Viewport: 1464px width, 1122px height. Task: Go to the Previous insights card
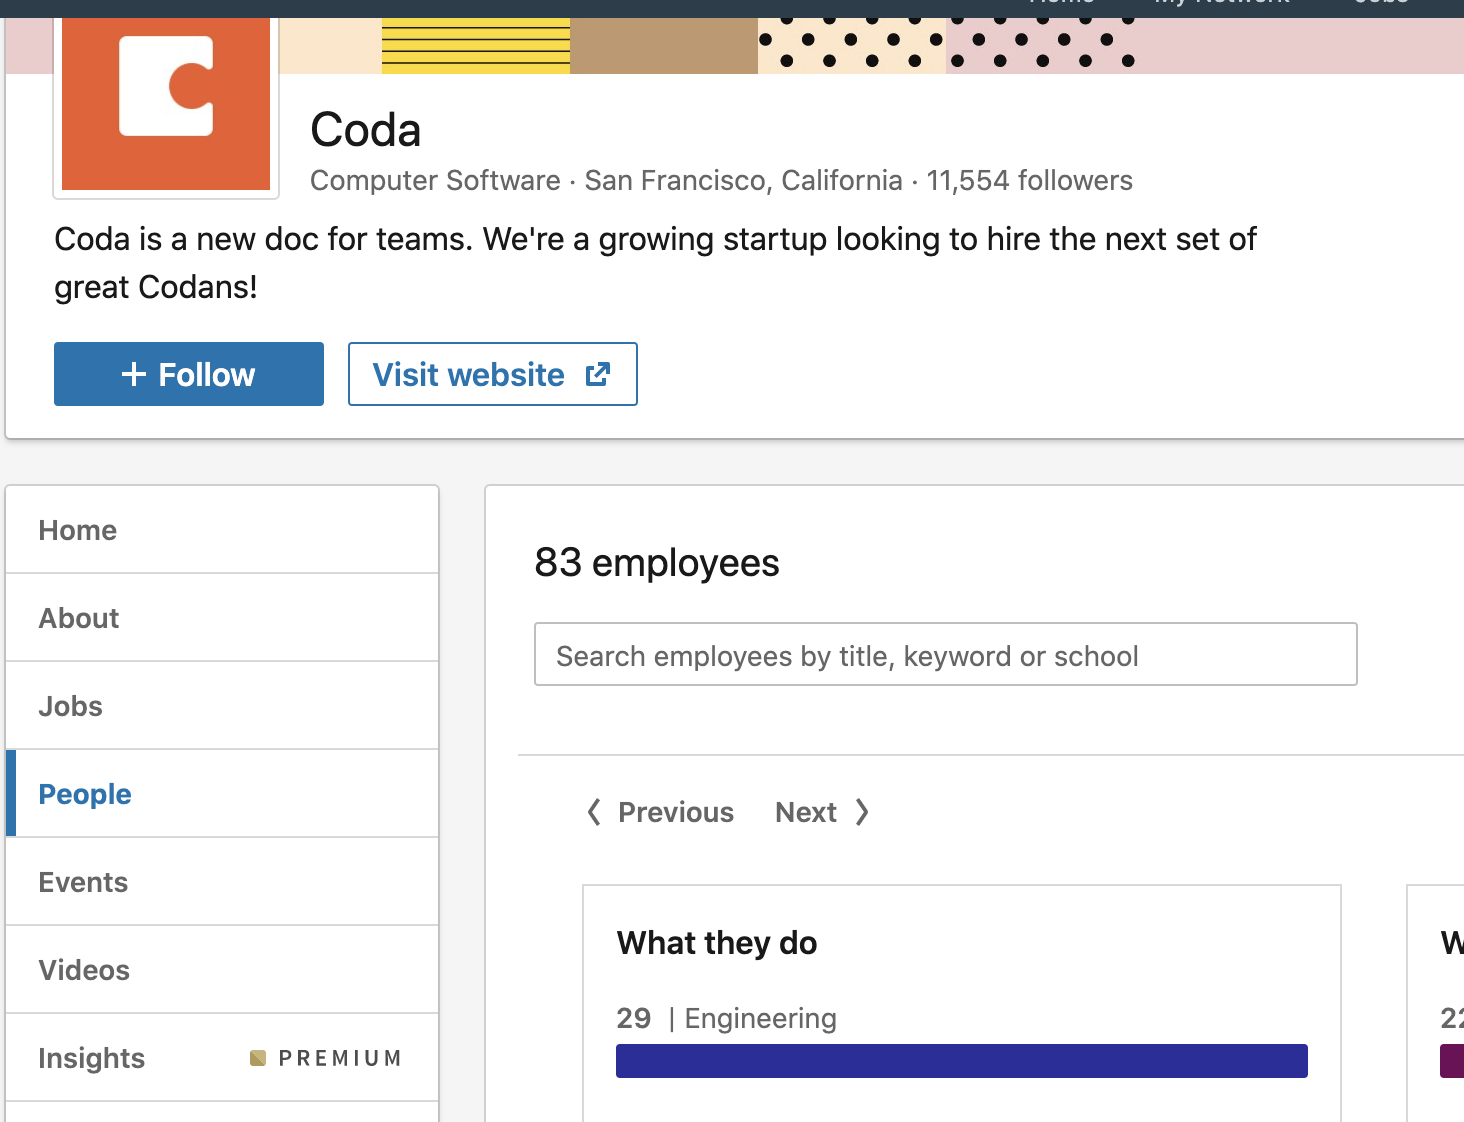point(660,812)
